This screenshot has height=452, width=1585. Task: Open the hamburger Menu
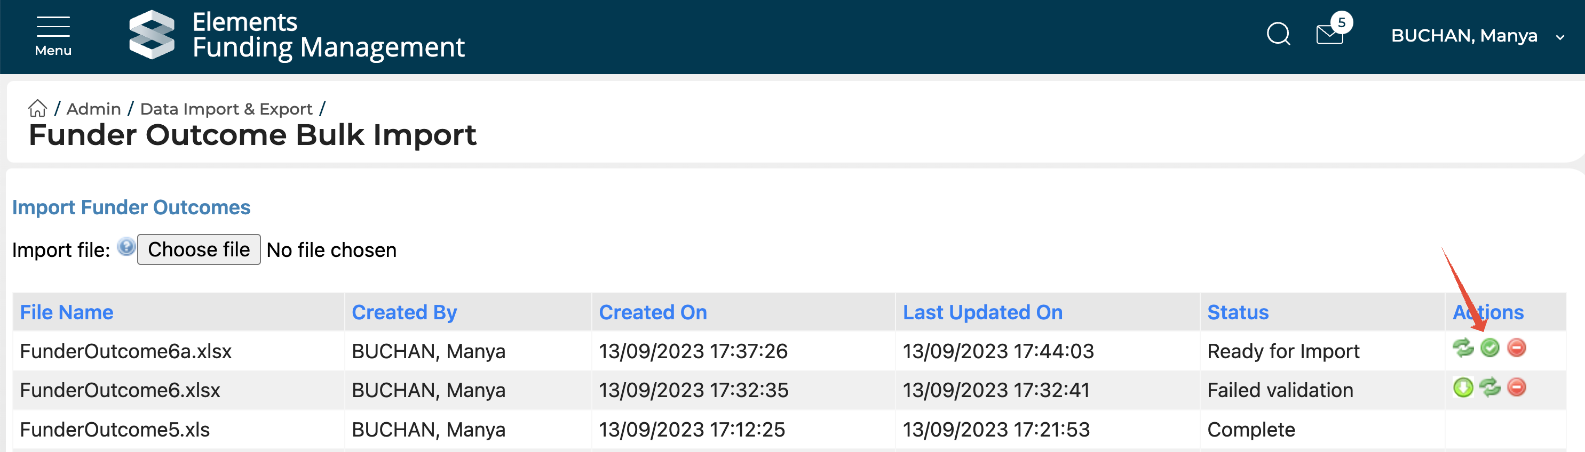tap(53, 35)
